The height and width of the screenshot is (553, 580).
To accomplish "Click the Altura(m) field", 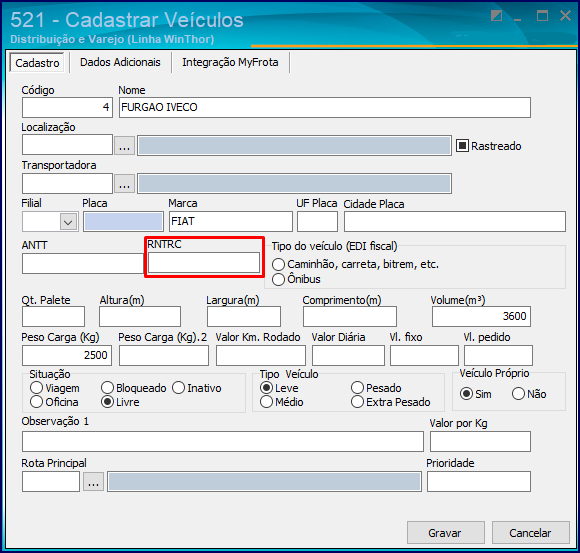I will pyautogui.click(x=140, y=316).
